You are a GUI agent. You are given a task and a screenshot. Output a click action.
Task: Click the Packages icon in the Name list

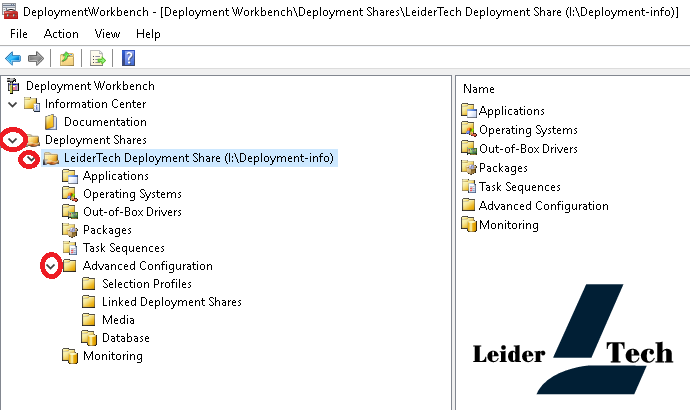point(469,168)
